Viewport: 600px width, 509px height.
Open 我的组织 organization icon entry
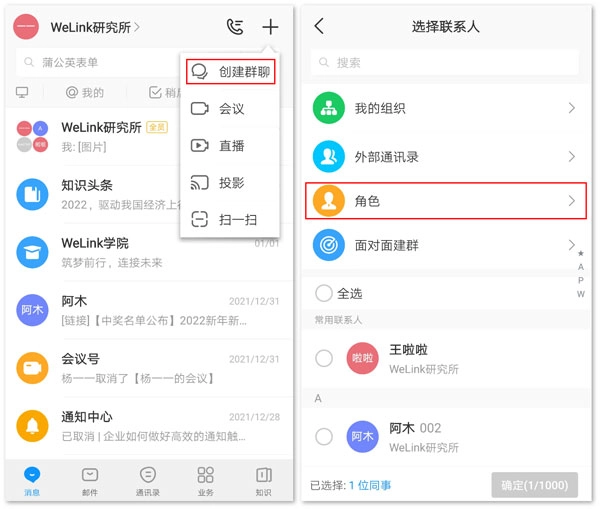click(x=327, y=108)
